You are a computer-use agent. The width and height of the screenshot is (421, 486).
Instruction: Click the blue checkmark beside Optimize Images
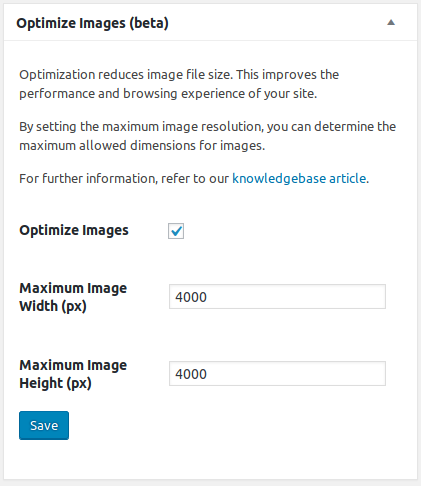176,231
